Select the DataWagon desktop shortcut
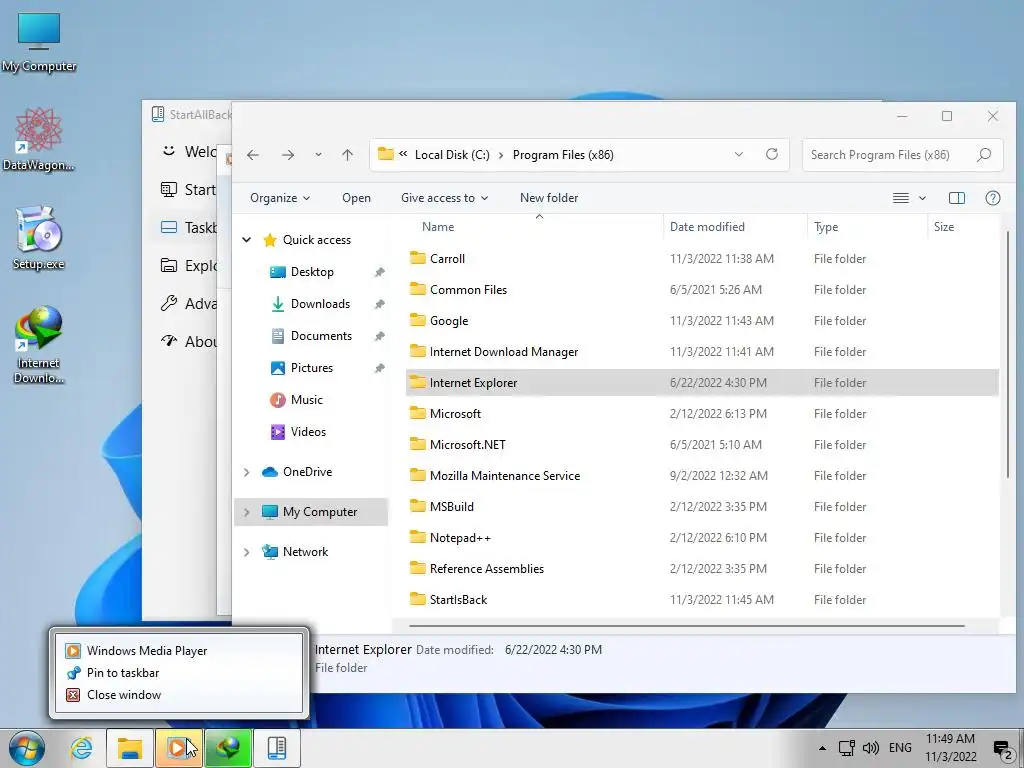Image resolution: width=1024 pixels, height=768 pixels. 39,140
